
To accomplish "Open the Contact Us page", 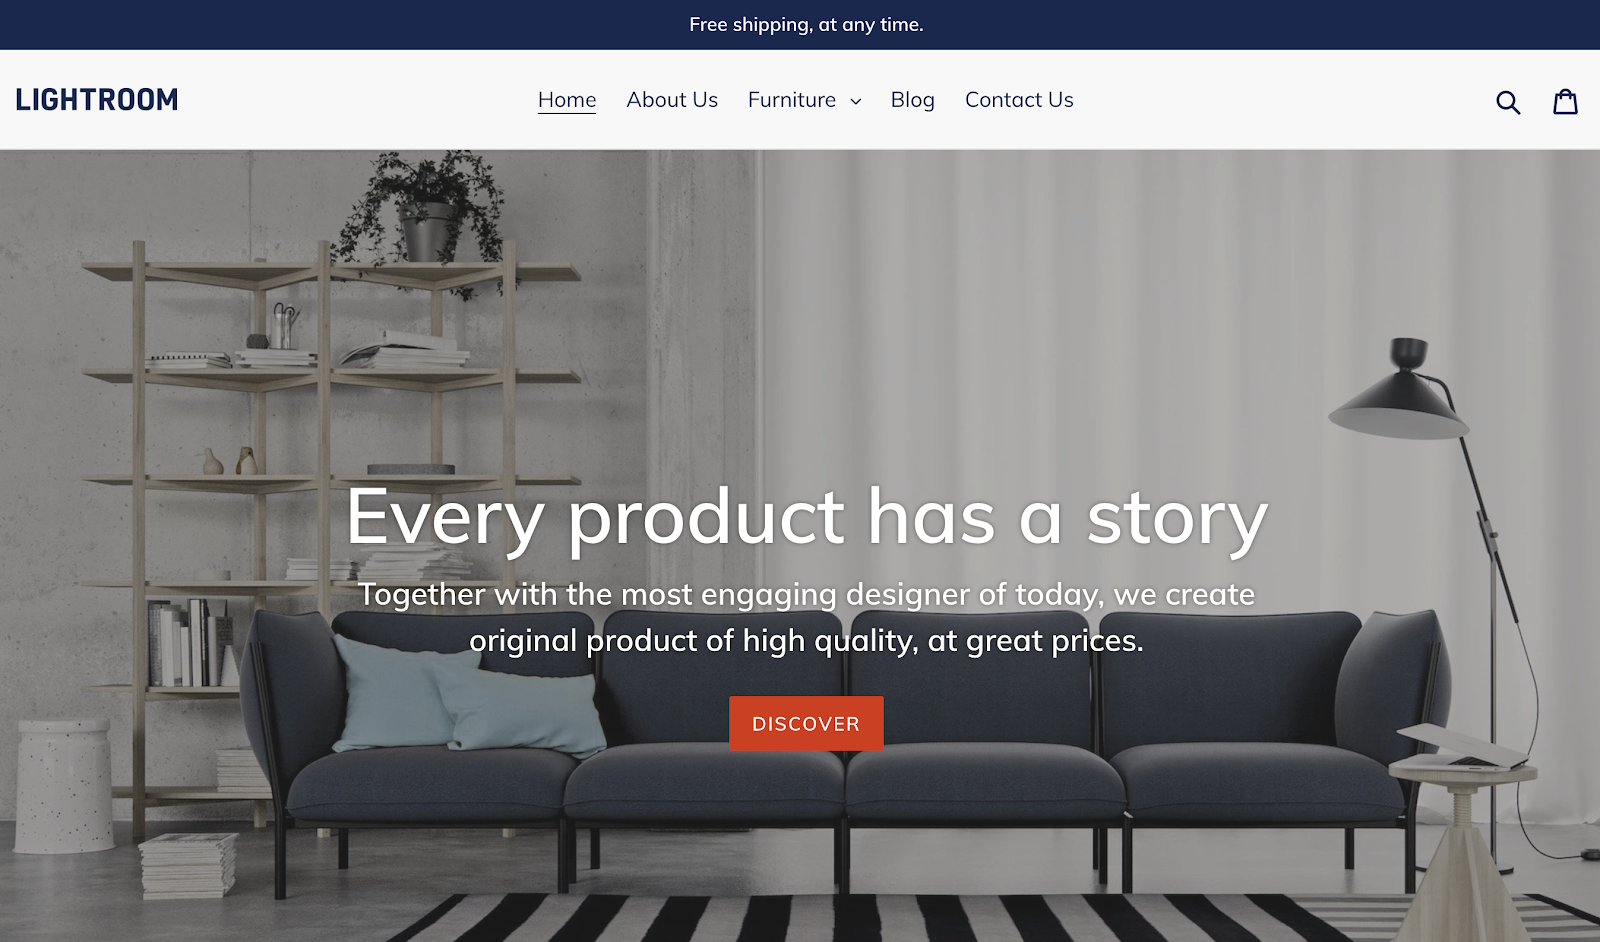I will click(x=1019, y=100).
